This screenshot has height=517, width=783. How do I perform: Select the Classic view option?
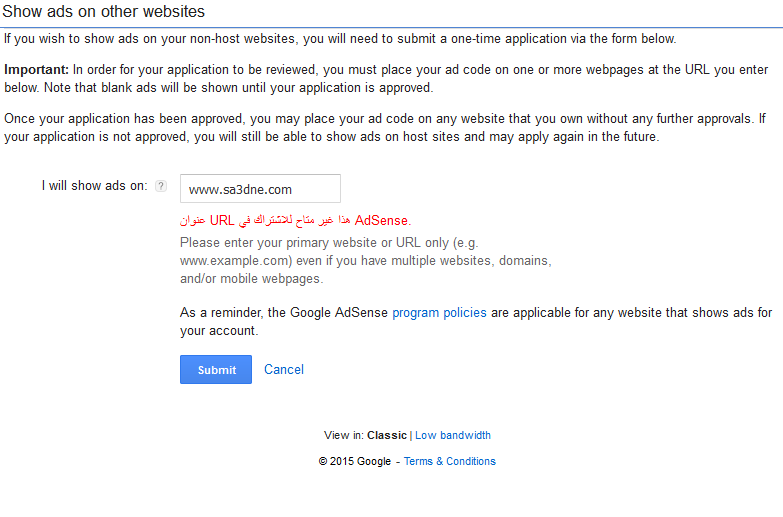coord(387,435)
